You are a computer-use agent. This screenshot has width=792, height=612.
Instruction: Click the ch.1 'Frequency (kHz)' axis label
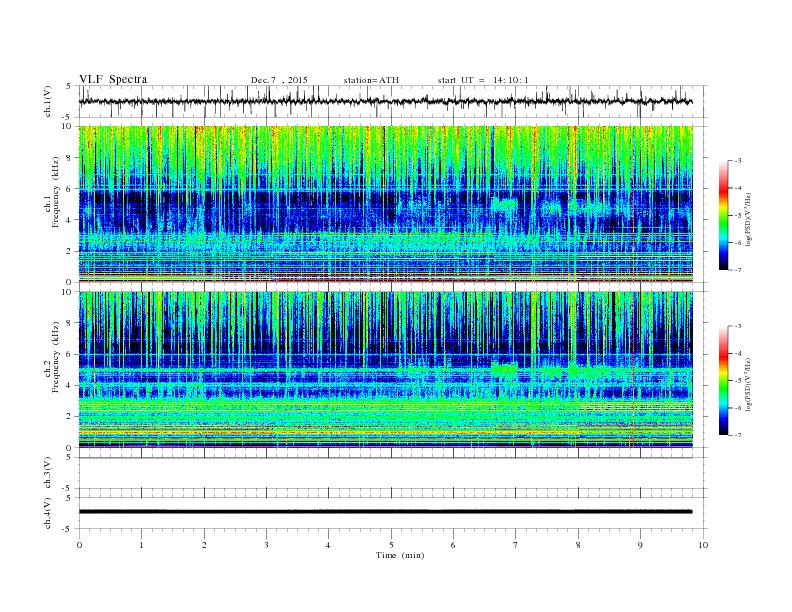[55, 192]
